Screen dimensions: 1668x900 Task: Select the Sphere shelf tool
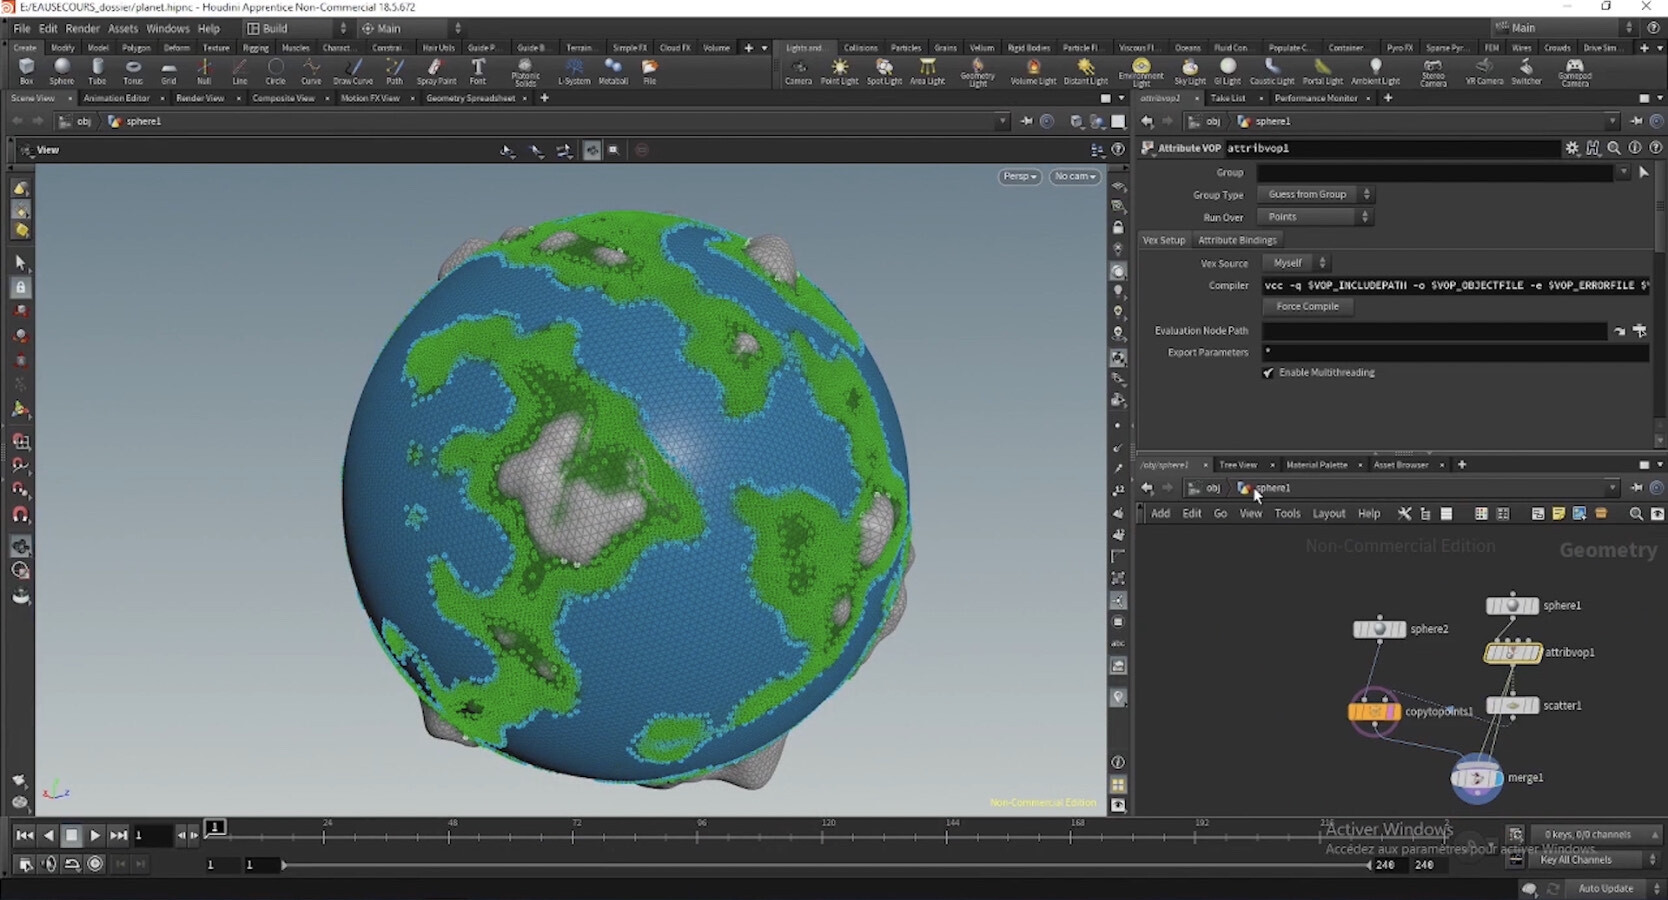pyautogui.click(x=61, y=68)
